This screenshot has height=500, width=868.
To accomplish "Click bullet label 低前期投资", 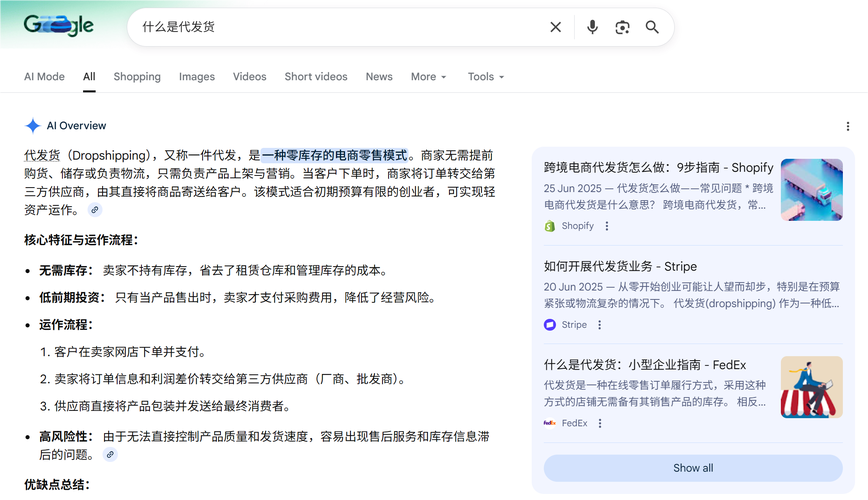I will tap(72, 297).
